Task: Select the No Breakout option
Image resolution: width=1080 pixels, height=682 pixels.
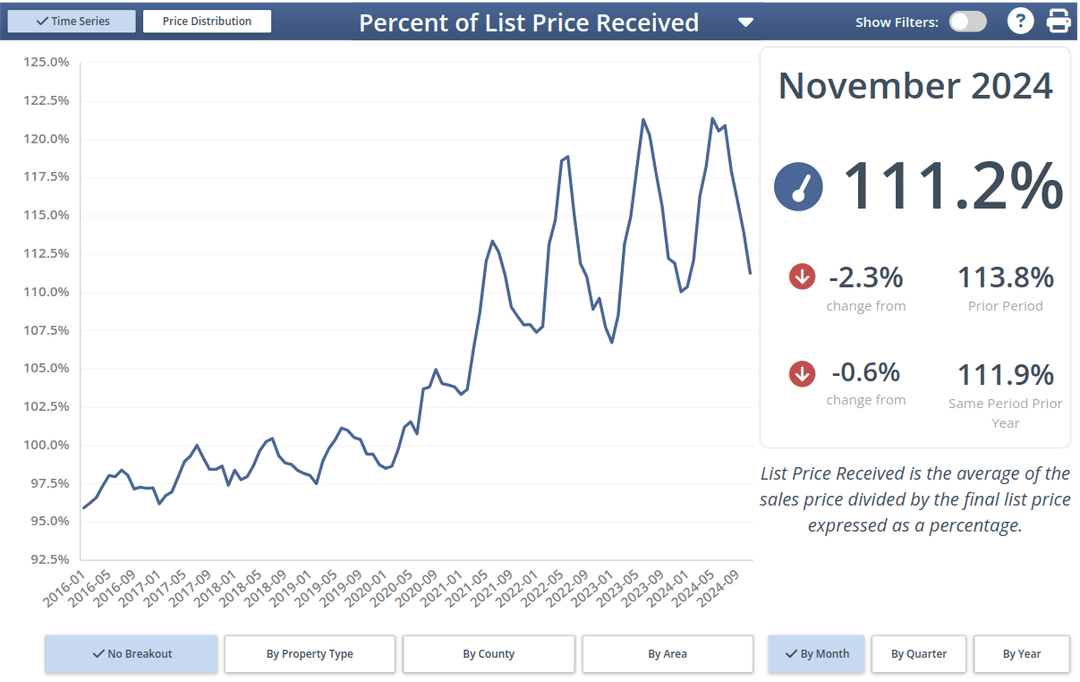Action: coord(131,654)
